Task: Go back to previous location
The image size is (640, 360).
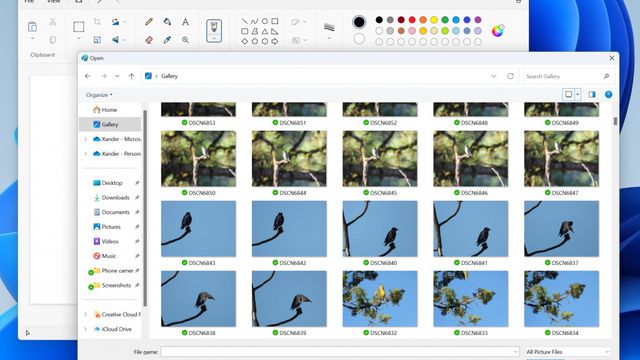Action: 87,76
